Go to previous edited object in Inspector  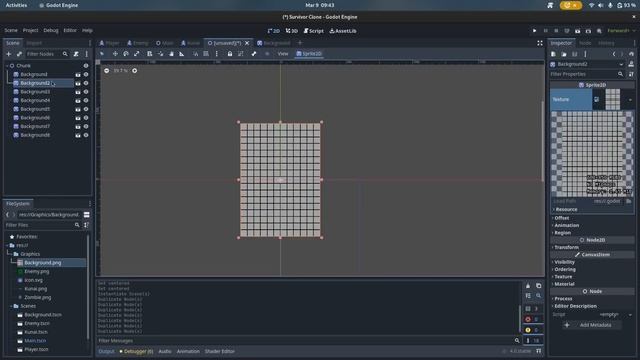click(x=614, y=54)
